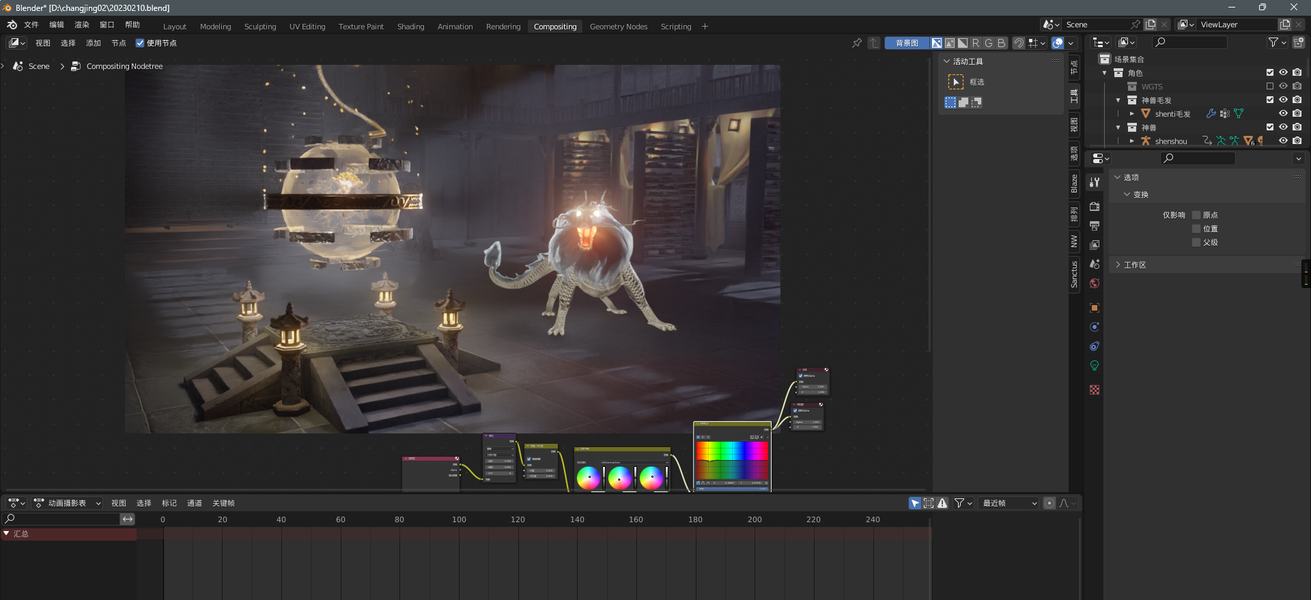Open the Physics properties tab icon
This screenshot has height=600, width=1311.
coord(1094,327)
